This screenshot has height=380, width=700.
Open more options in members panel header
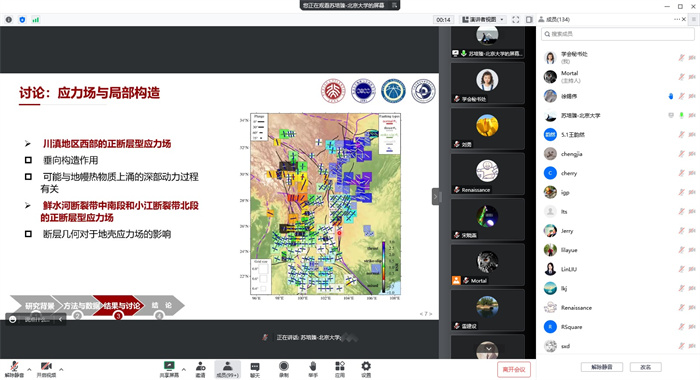(677, 19)
